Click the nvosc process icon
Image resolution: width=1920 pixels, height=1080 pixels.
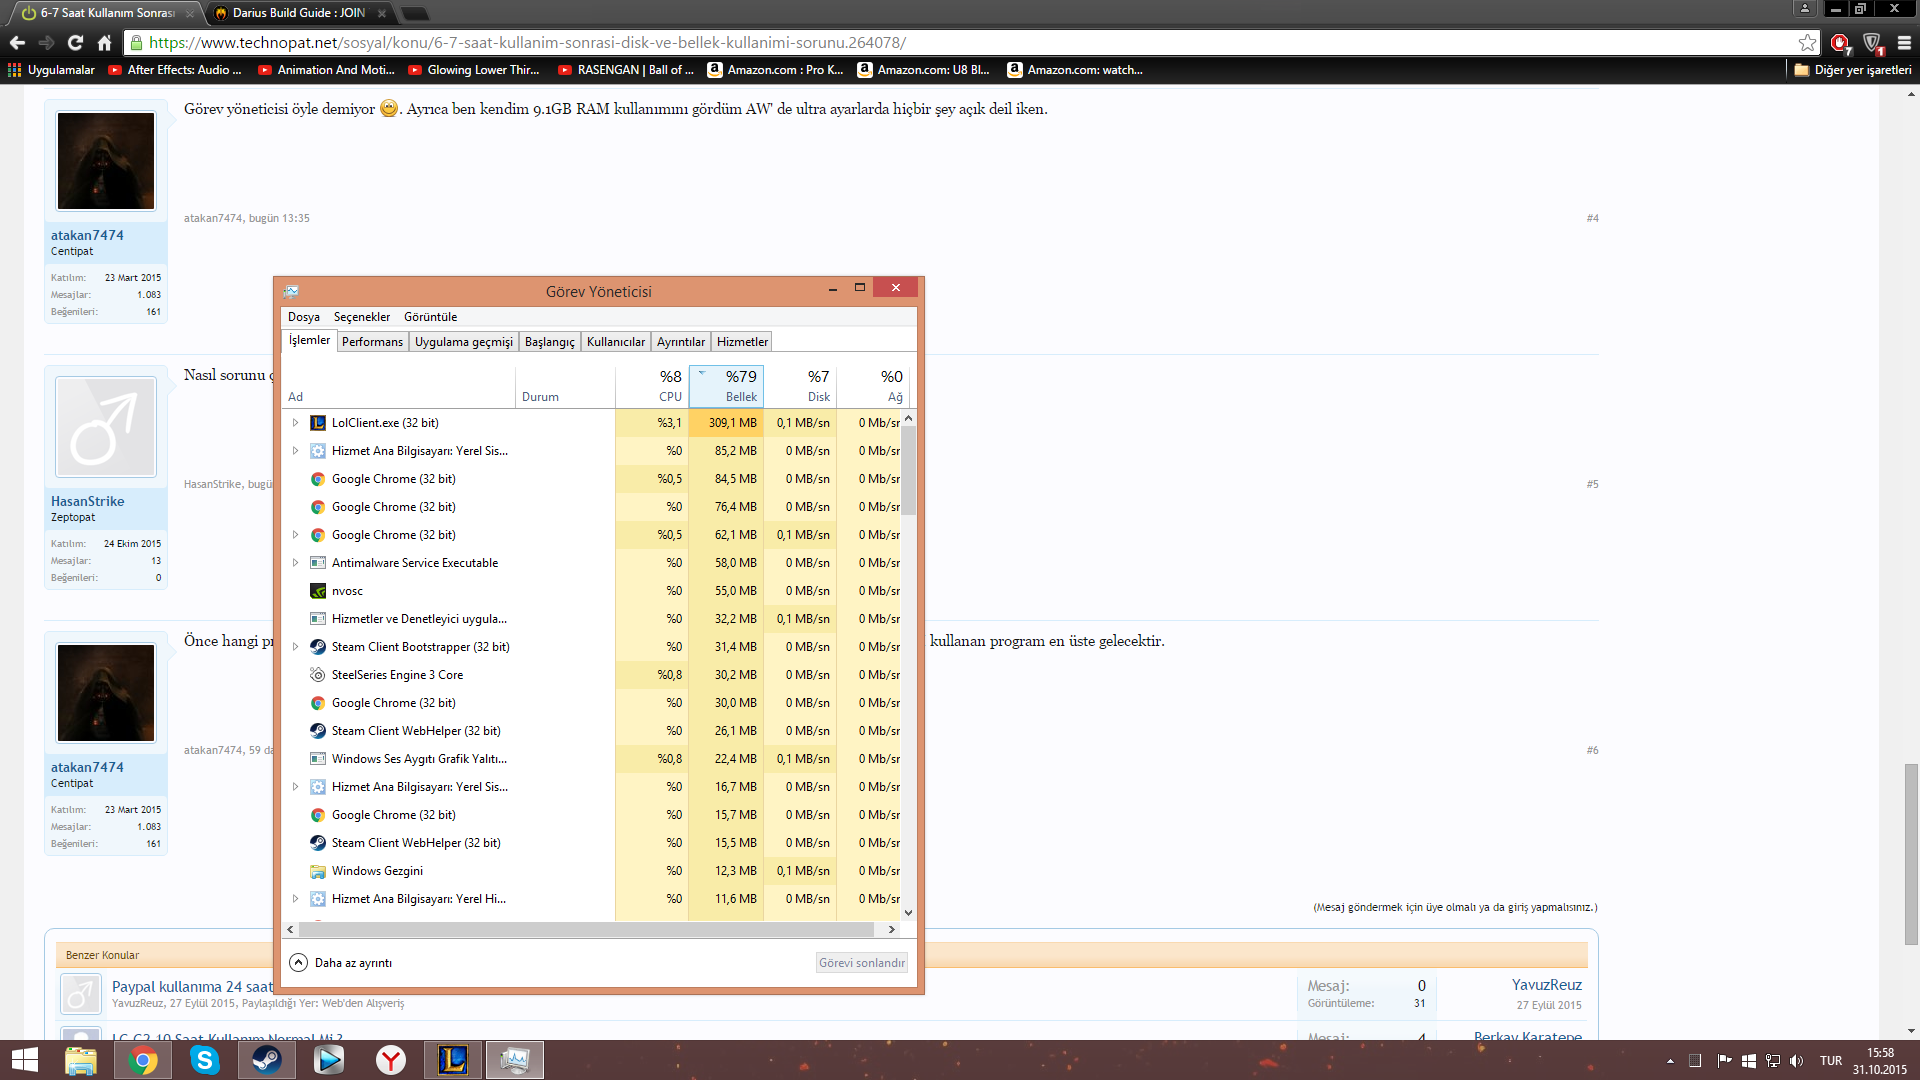click(x=318, y=591)
